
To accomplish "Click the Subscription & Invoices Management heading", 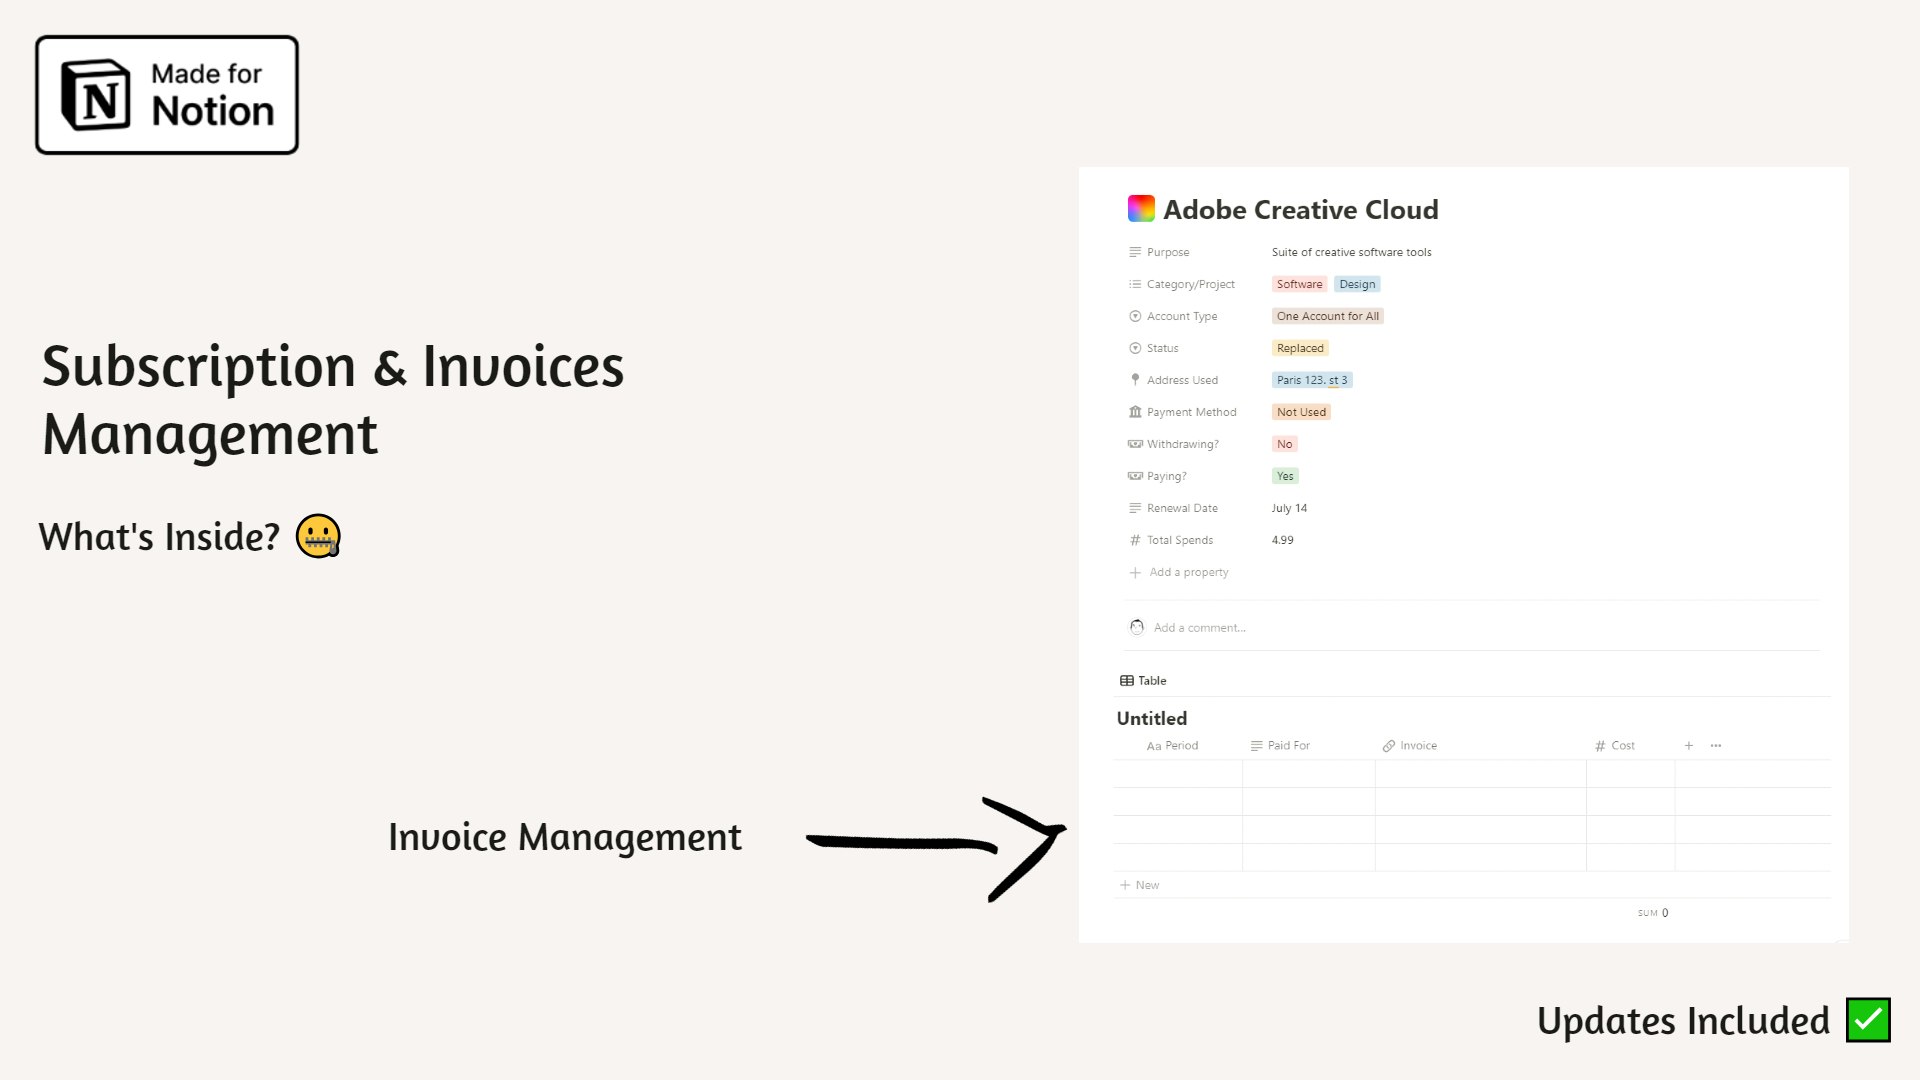I will pos(333,399).
